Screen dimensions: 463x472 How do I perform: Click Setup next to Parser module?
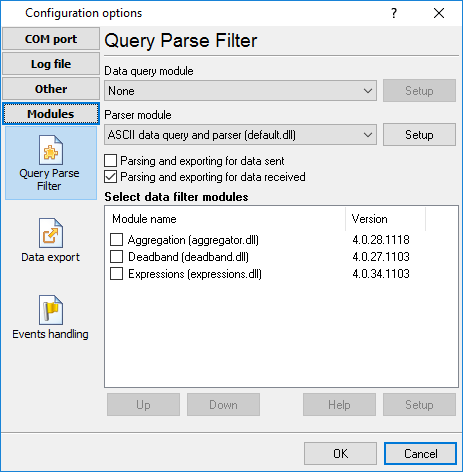pyautogui.click(x=419, y=135)
